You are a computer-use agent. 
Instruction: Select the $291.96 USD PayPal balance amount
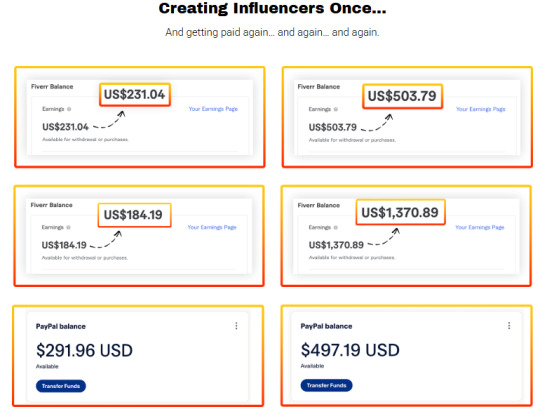[84, 351]
